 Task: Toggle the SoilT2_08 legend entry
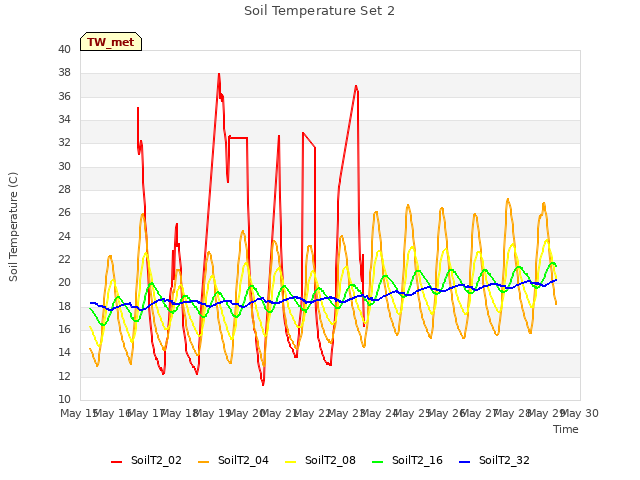click(x=320, y=461)
